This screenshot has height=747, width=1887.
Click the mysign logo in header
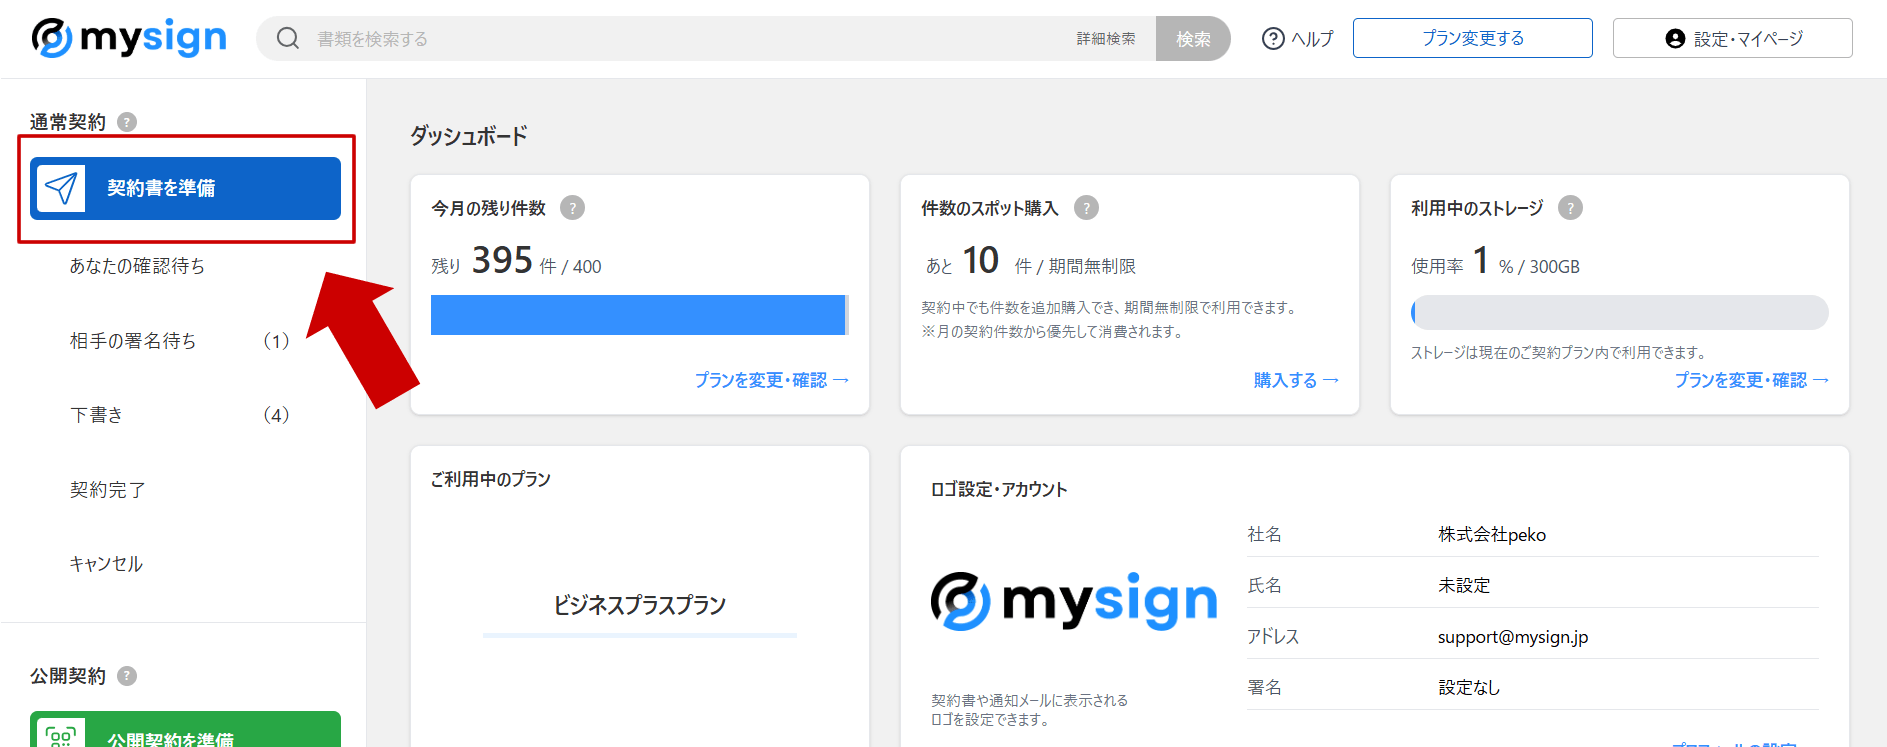(129, 38)
